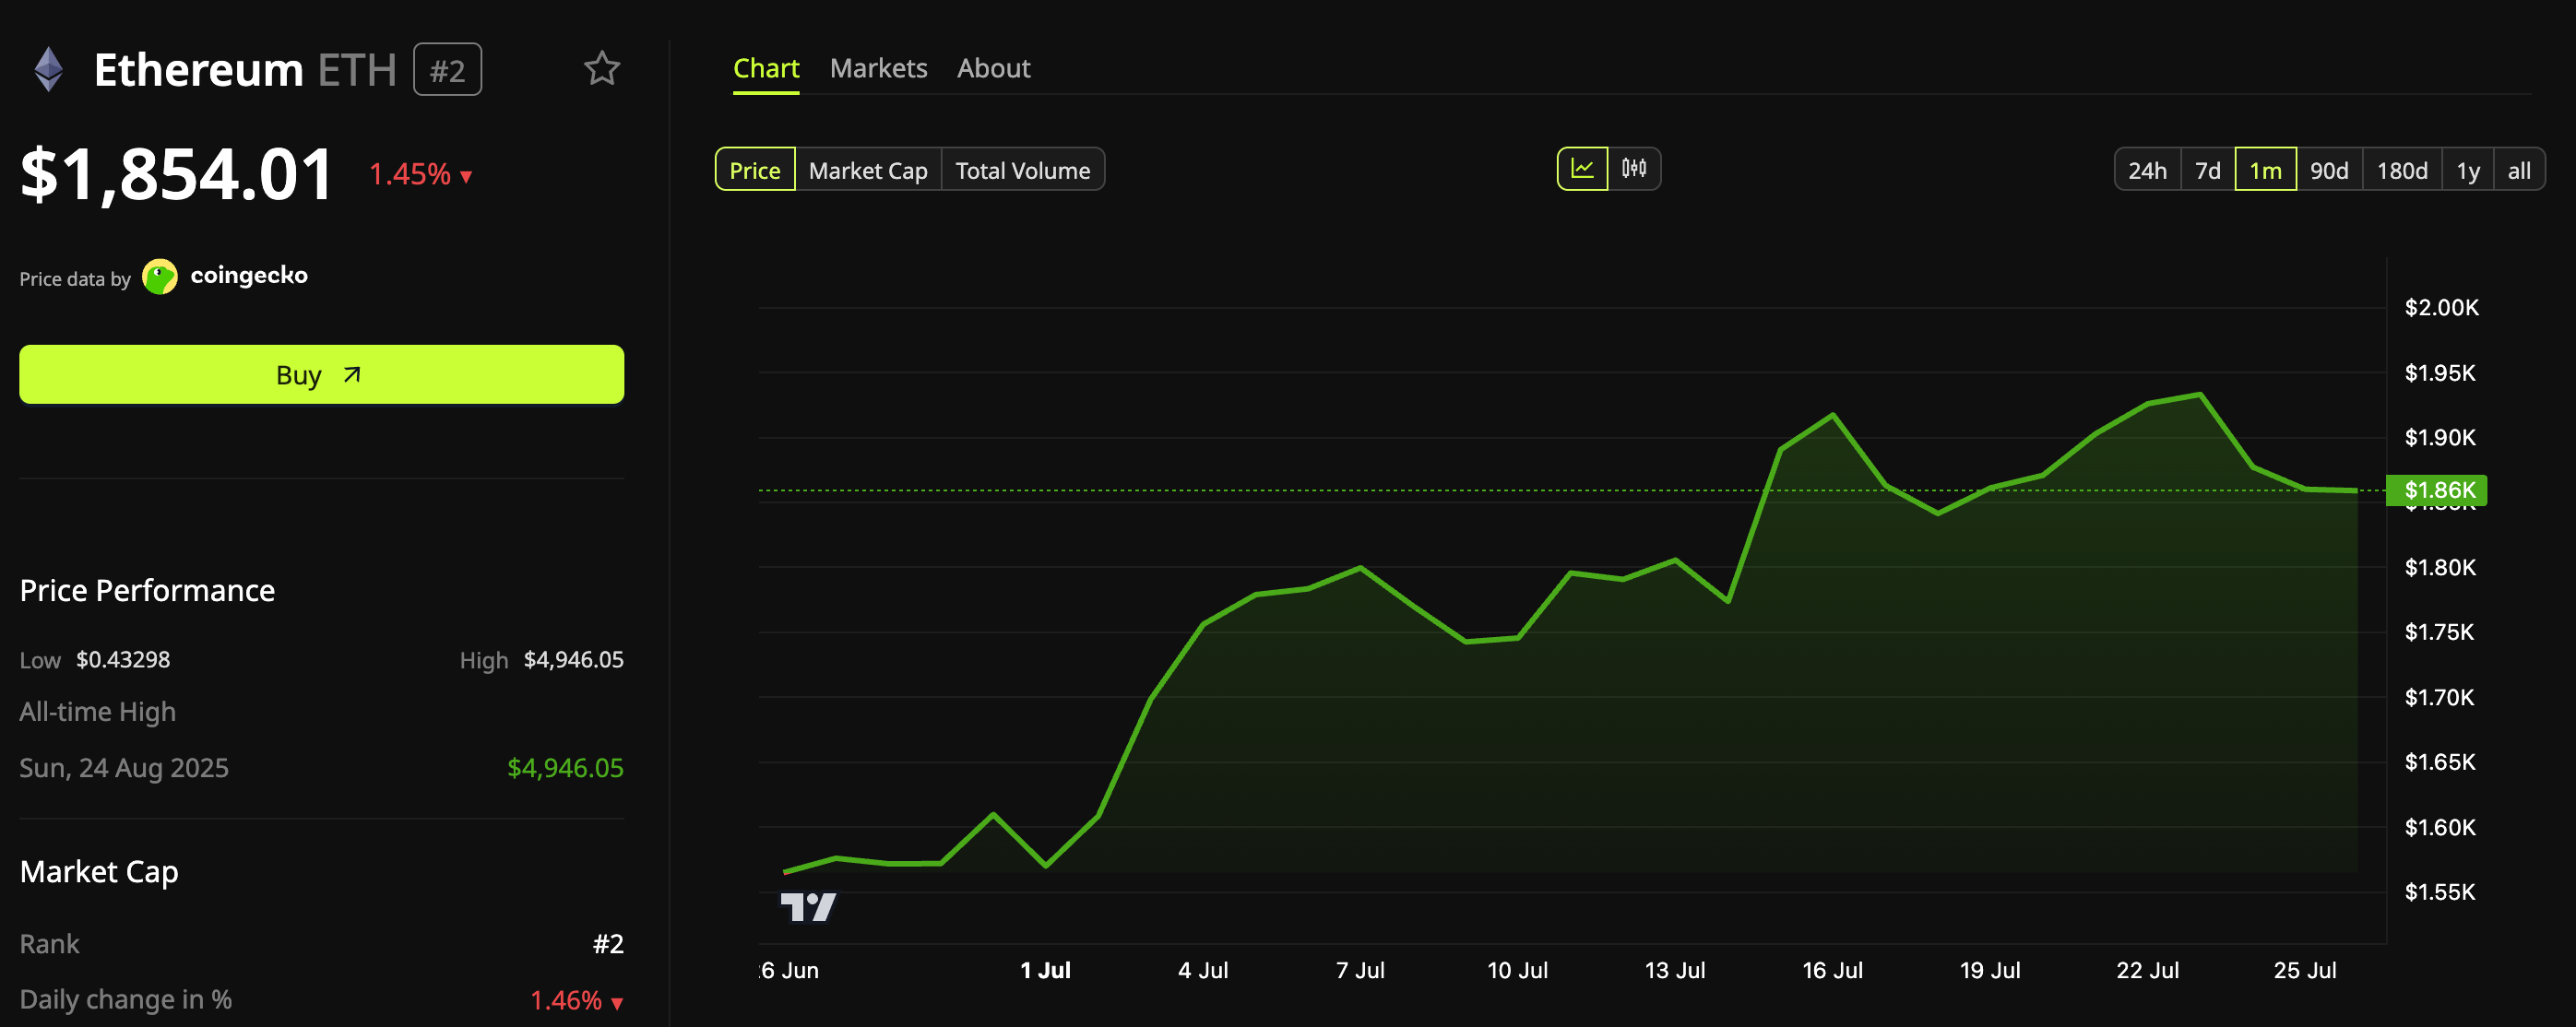Viewport: 2576px width, 1027px height.
Task: Click the Market Cap section heading
Action: pos(99,872)
